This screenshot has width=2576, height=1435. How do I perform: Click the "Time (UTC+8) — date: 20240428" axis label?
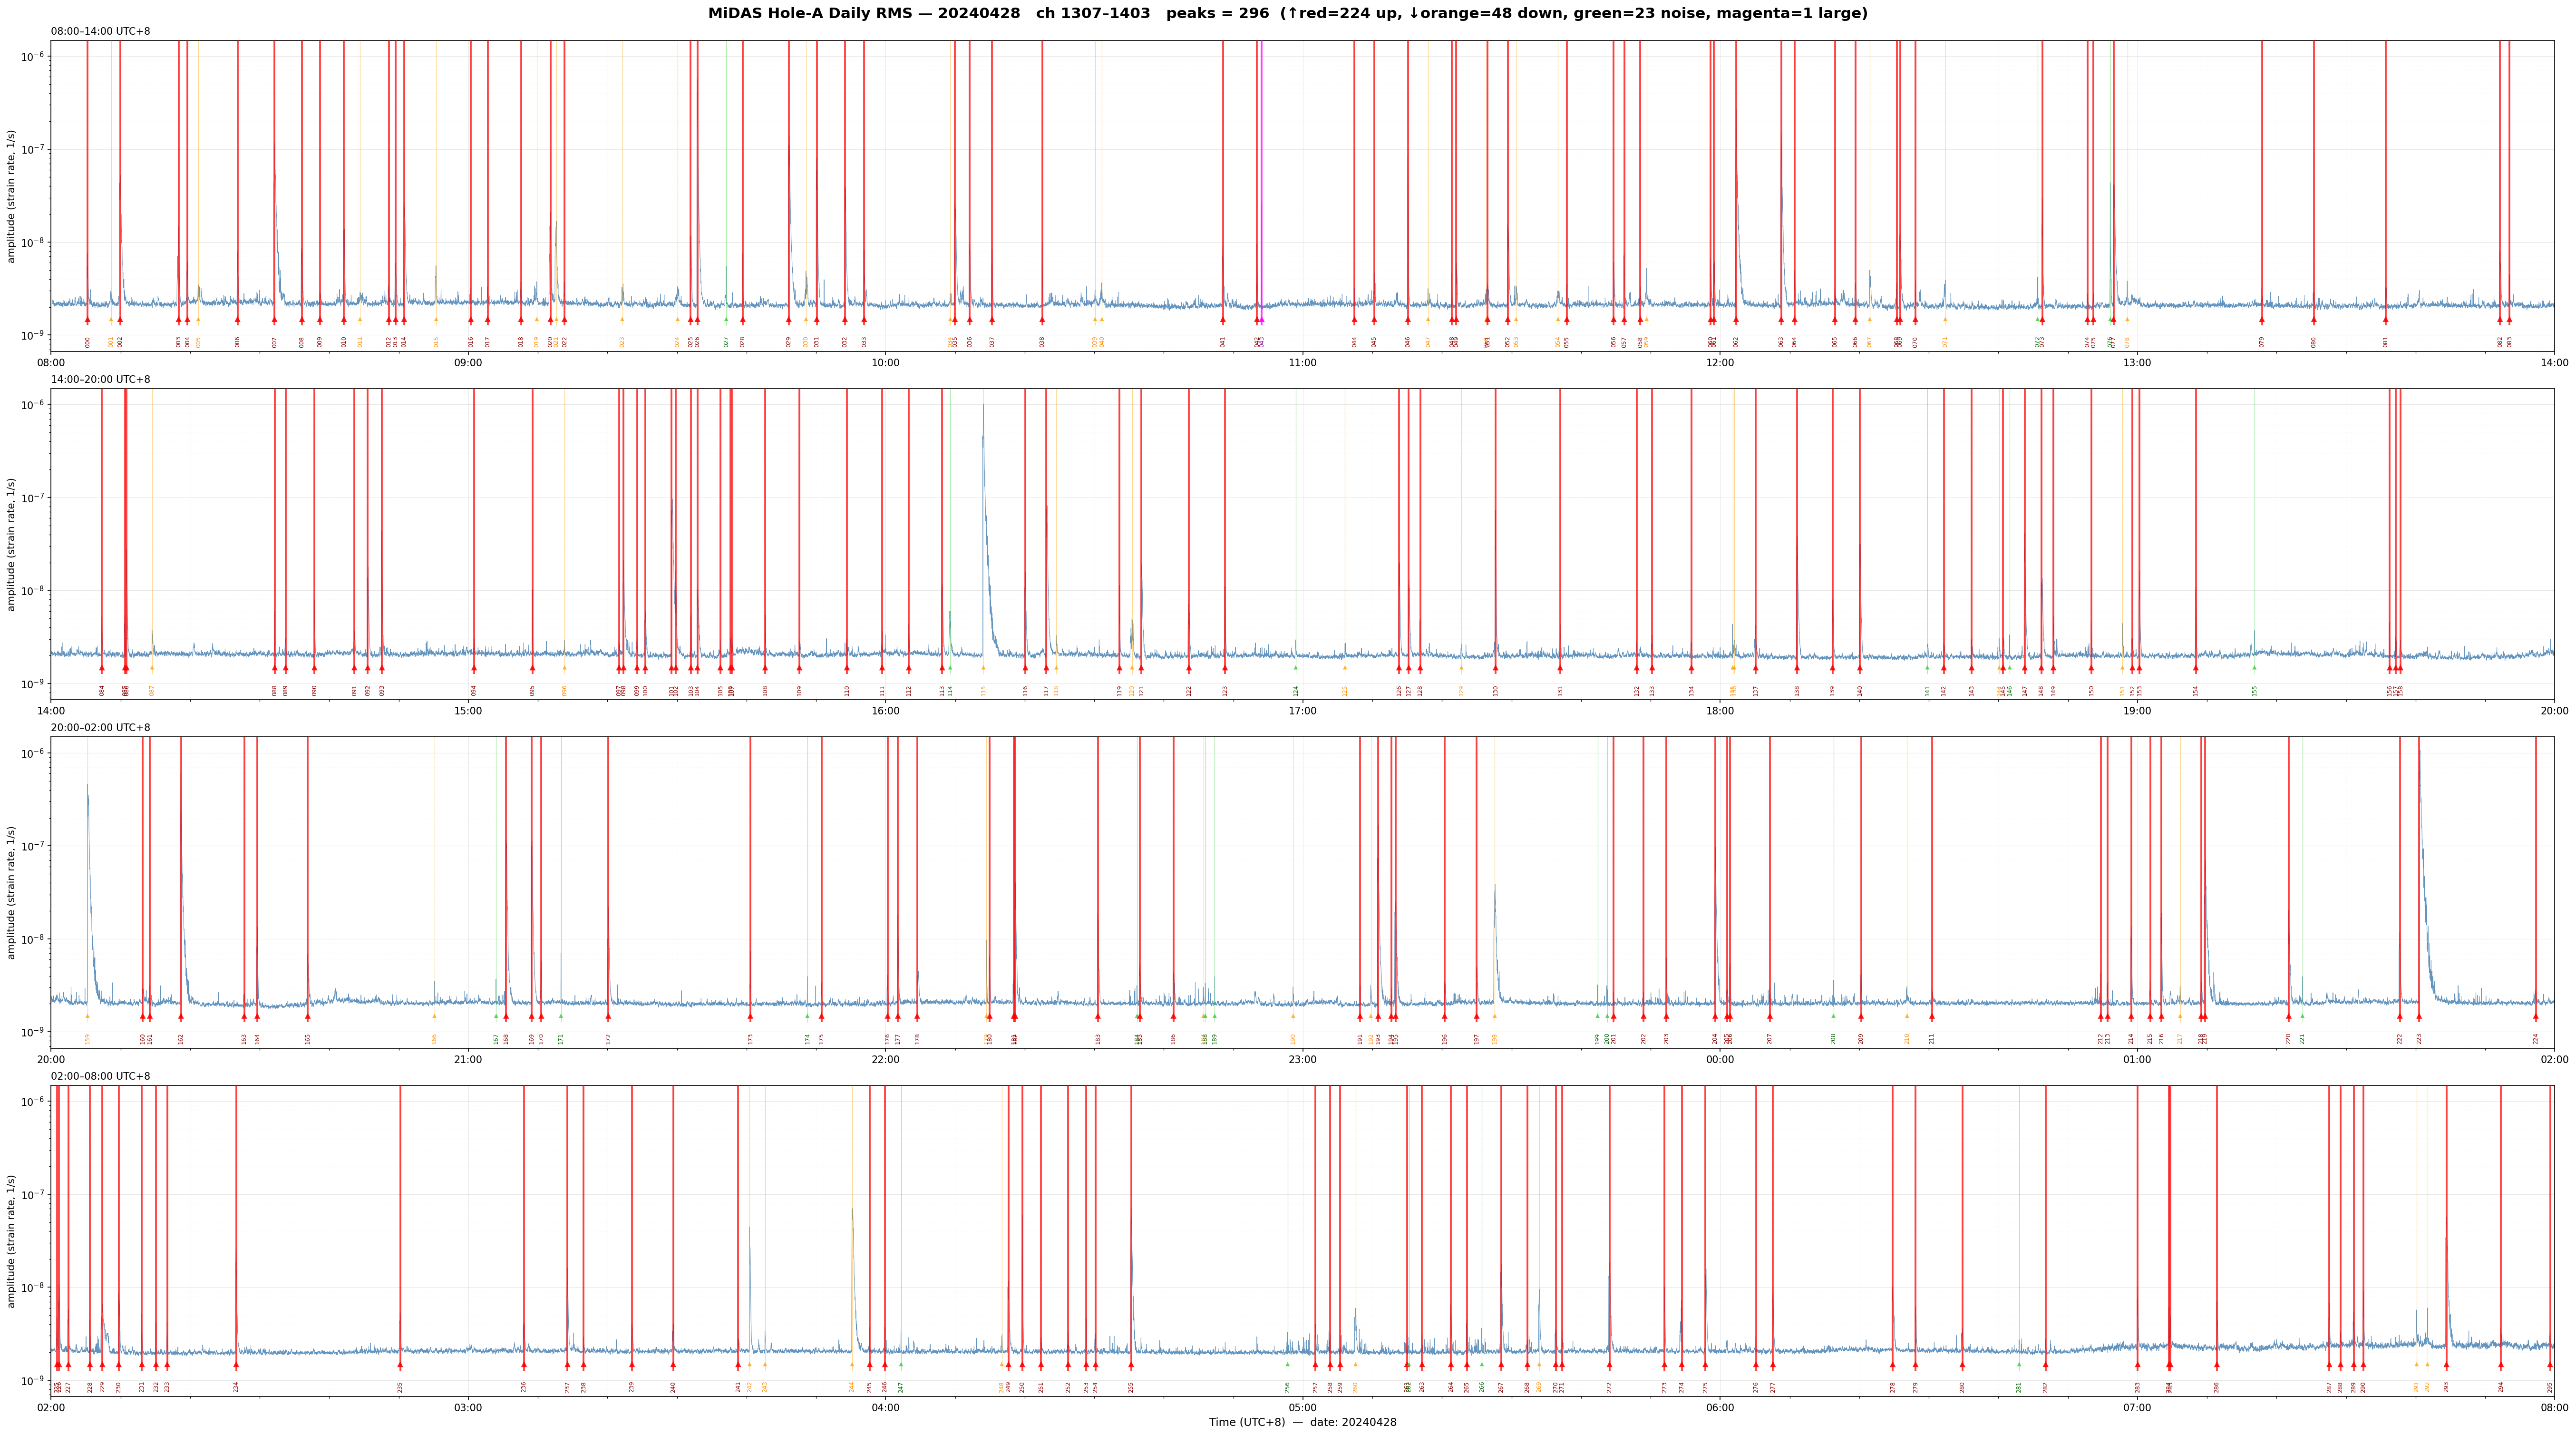(x=1302, y=1422)
